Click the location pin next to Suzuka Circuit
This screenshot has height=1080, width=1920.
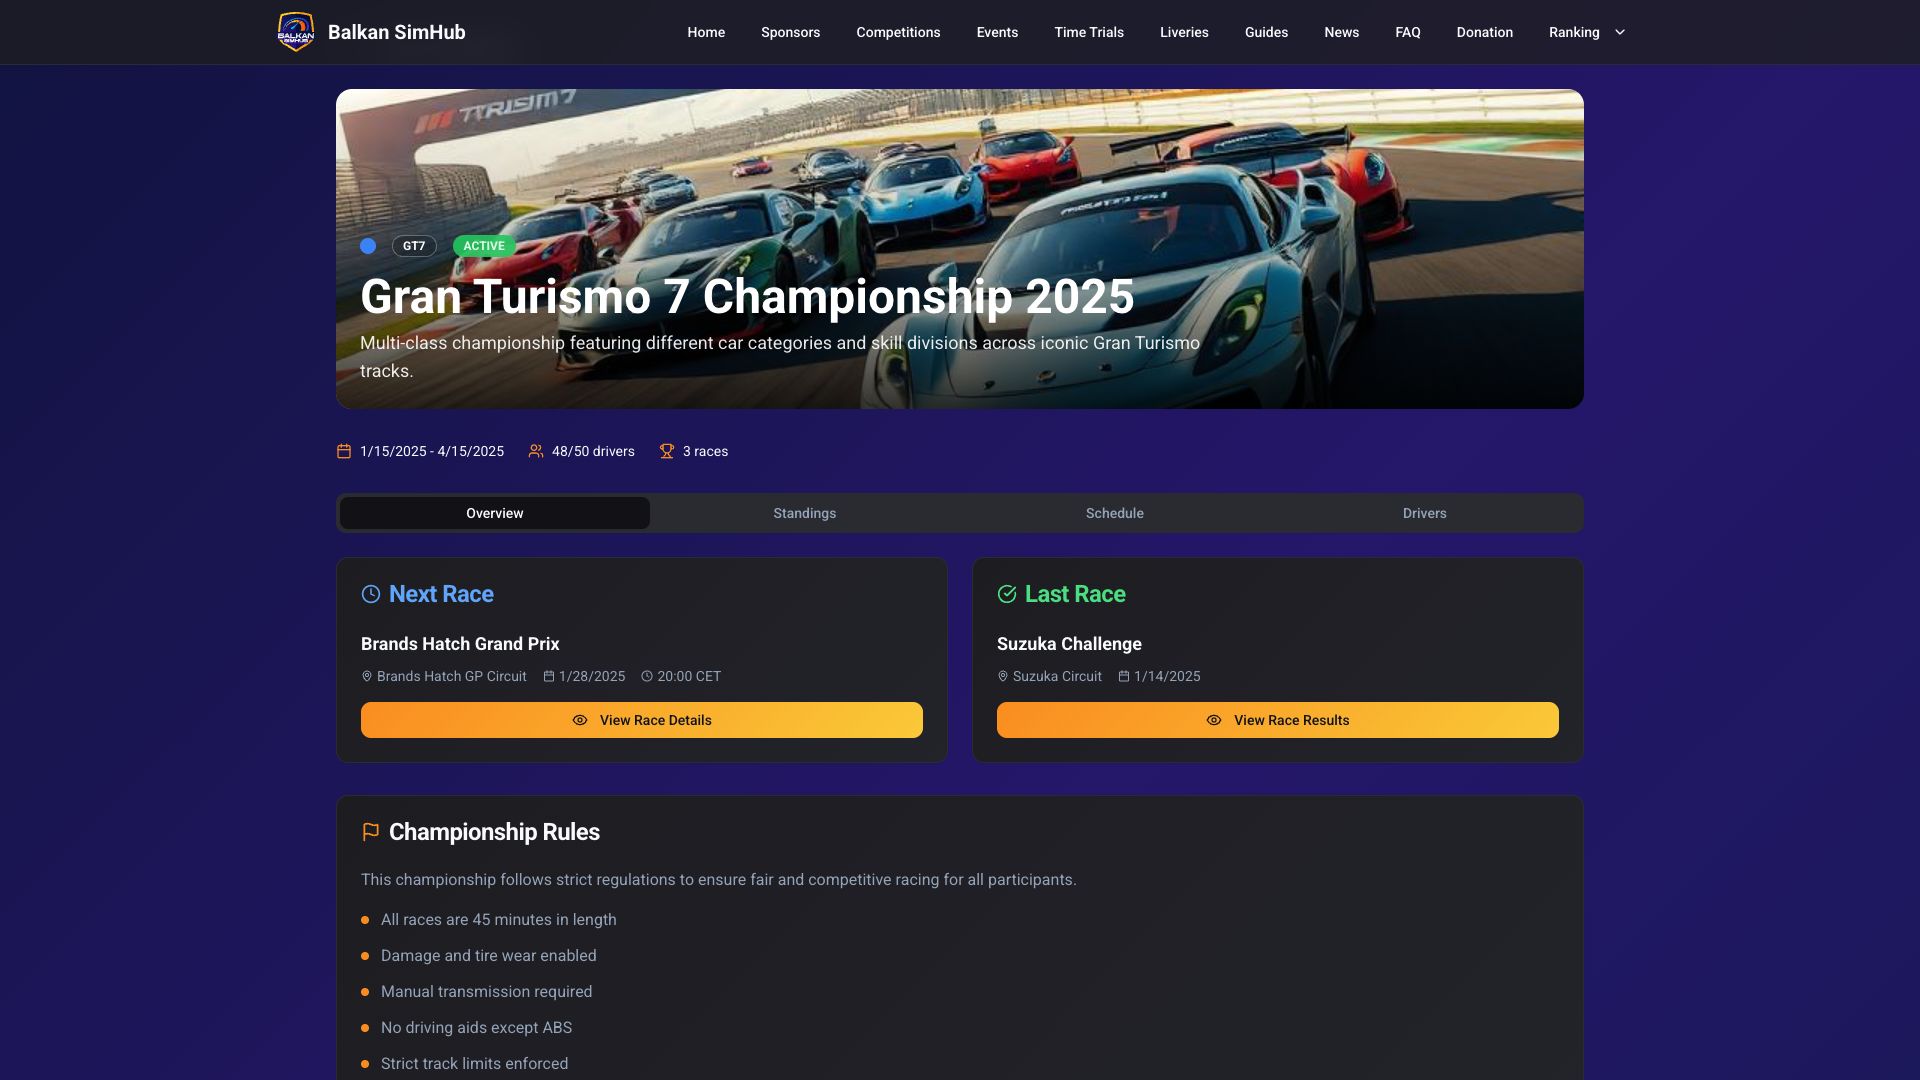pos(1003,677)
